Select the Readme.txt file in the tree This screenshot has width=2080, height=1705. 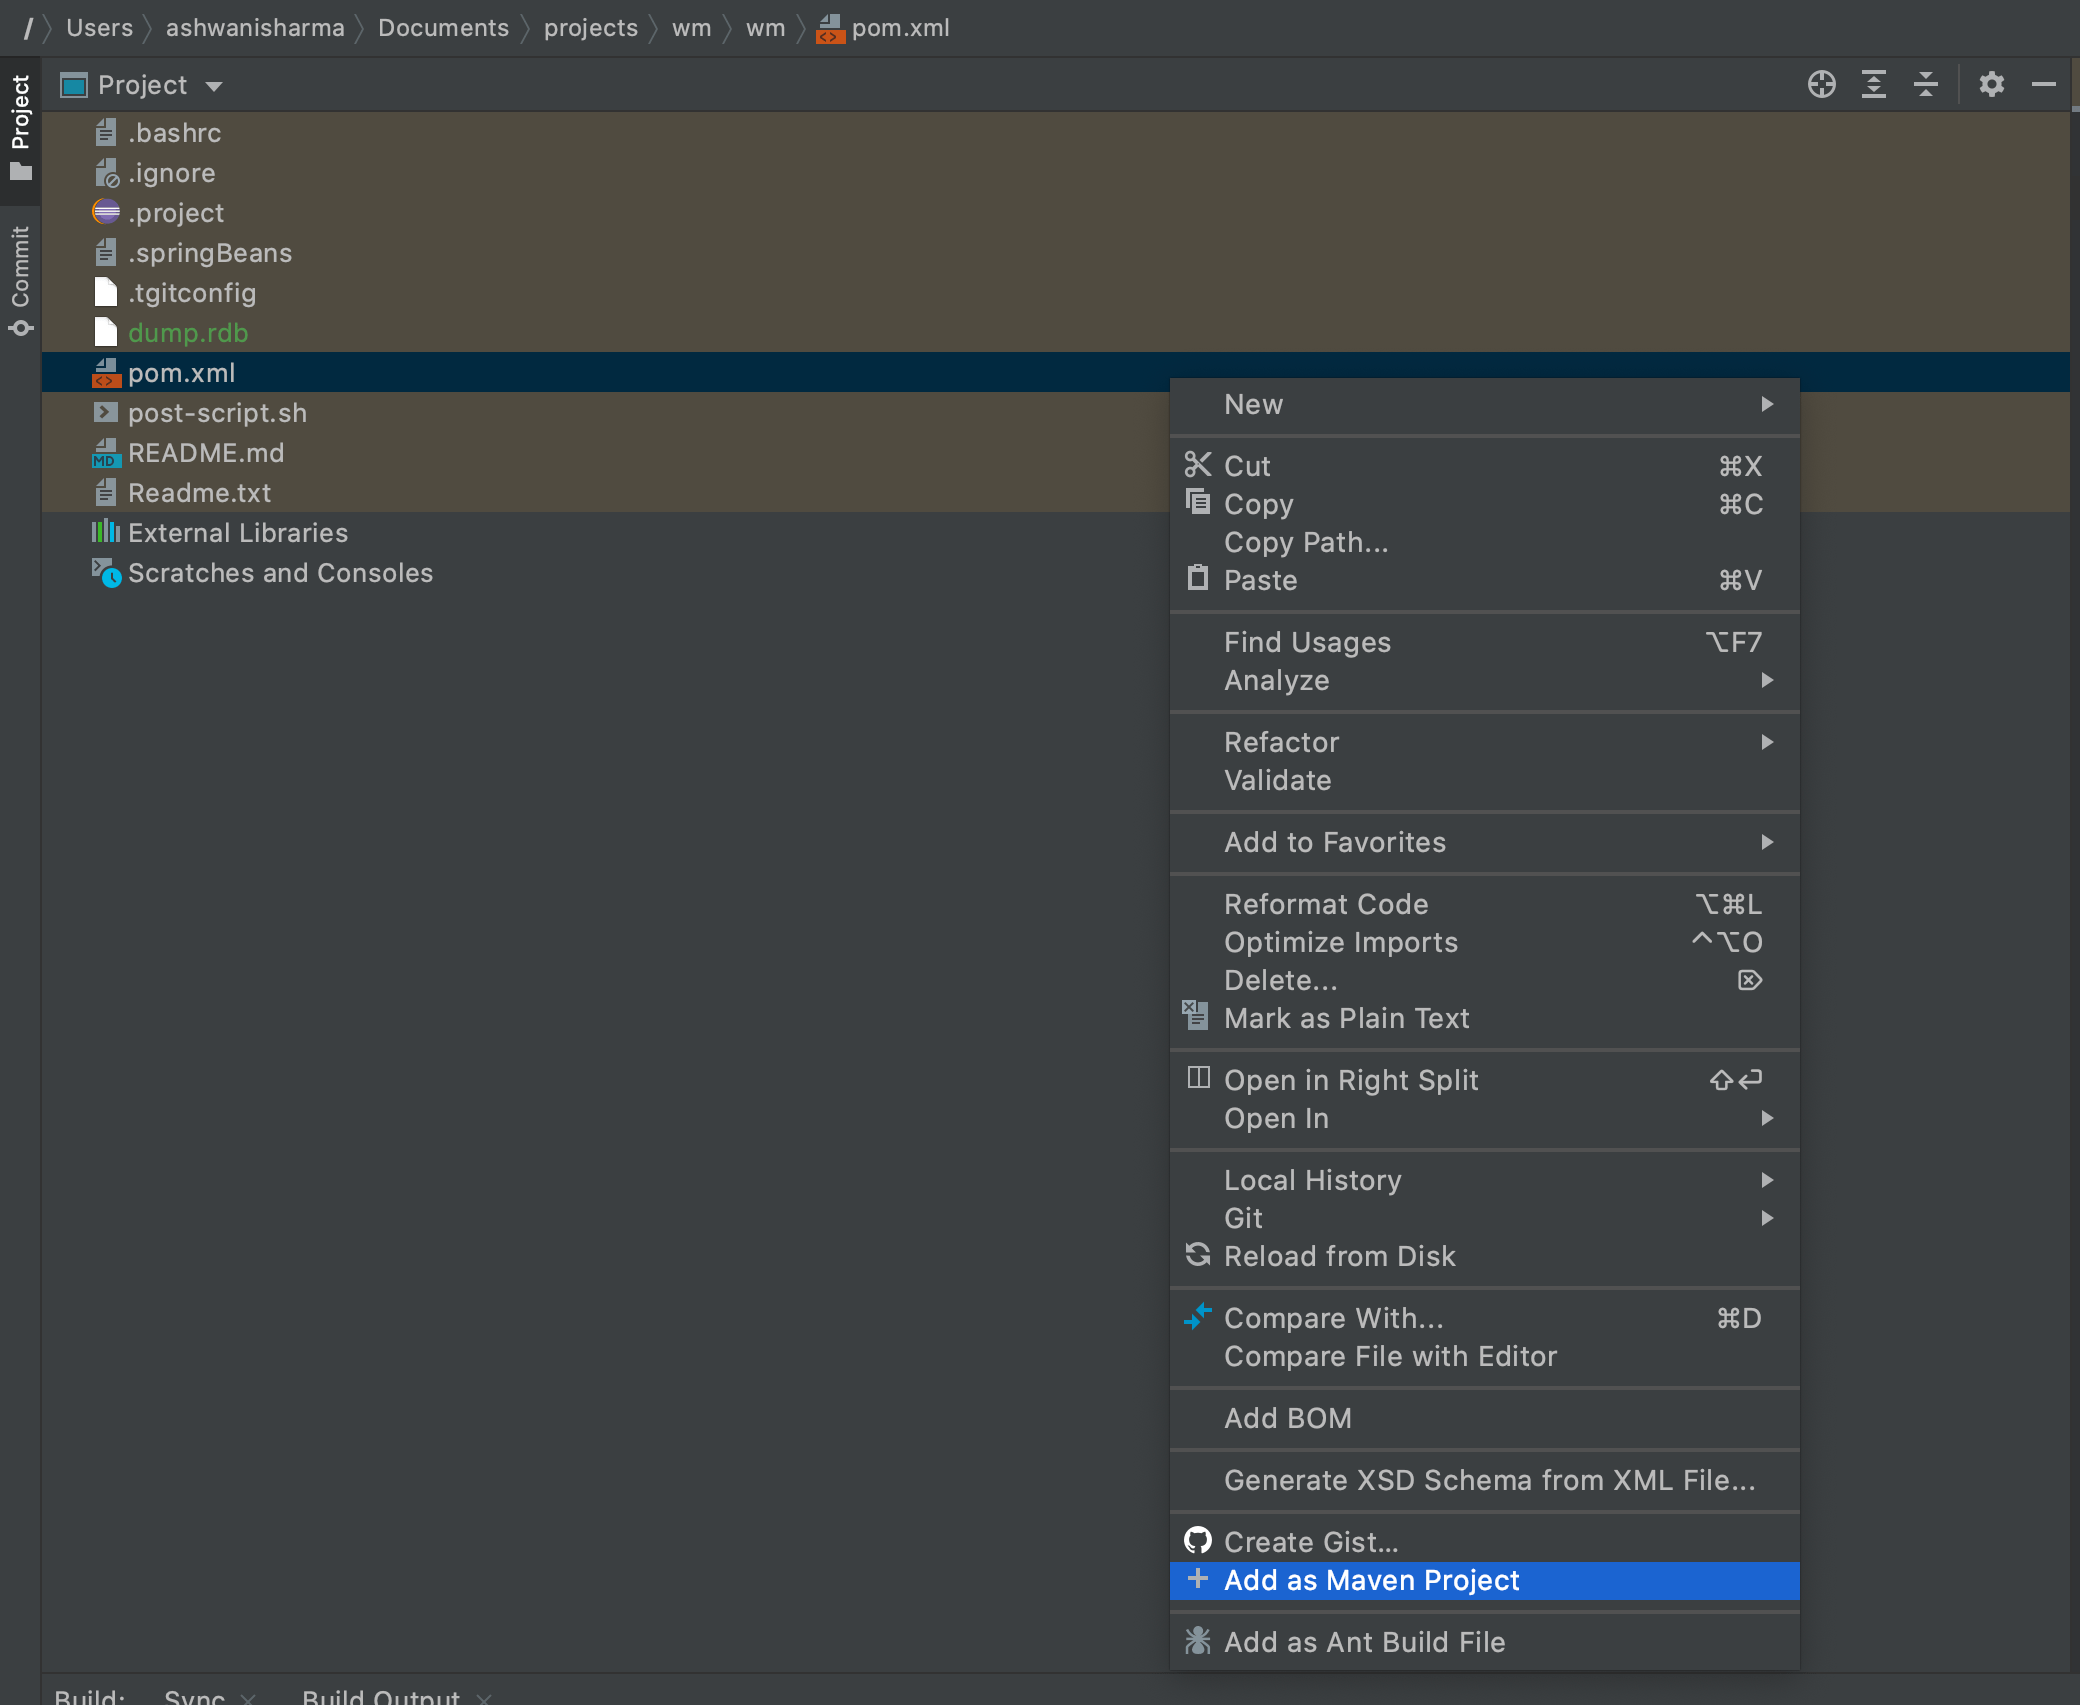tap(199, 492)
